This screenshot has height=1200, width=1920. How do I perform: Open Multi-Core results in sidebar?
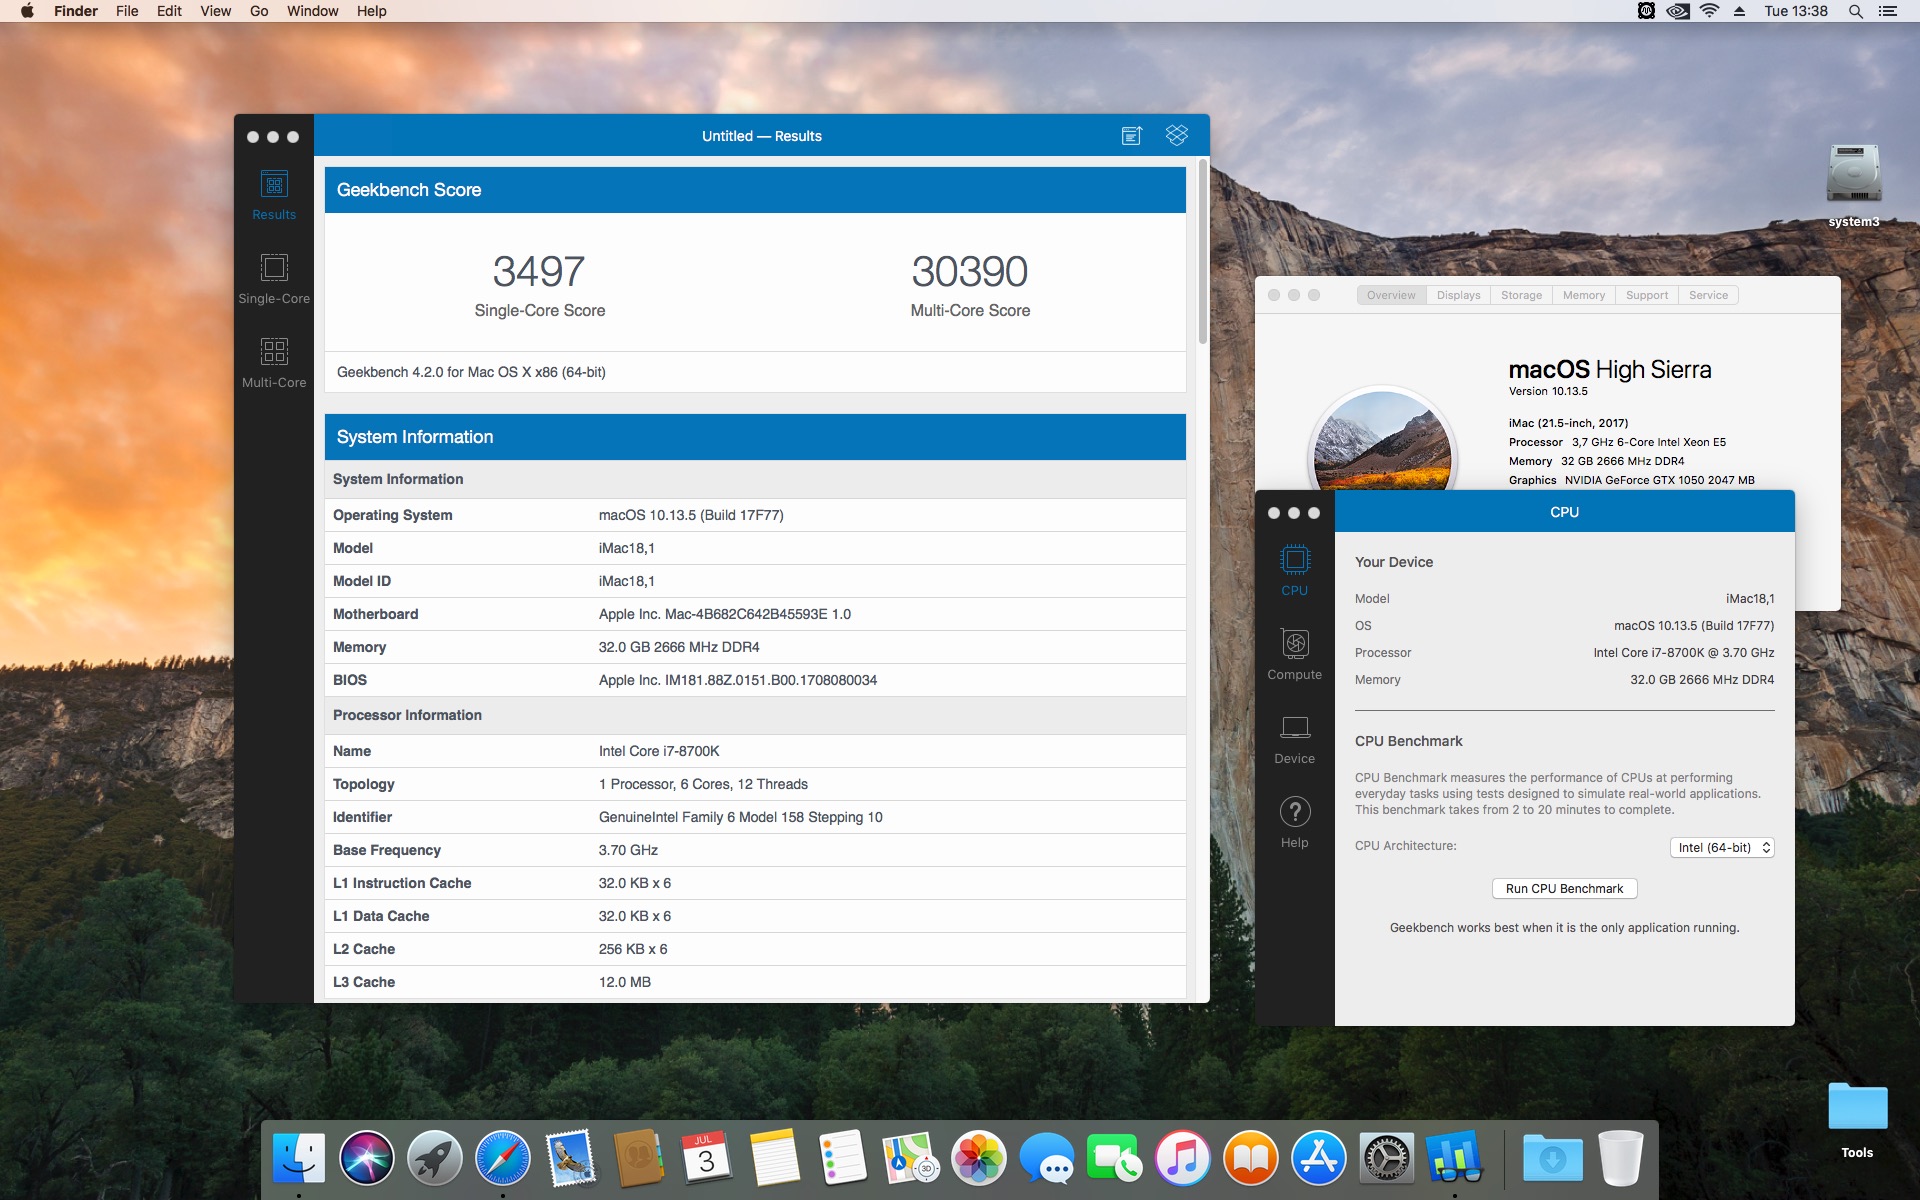tap(274, 361)
